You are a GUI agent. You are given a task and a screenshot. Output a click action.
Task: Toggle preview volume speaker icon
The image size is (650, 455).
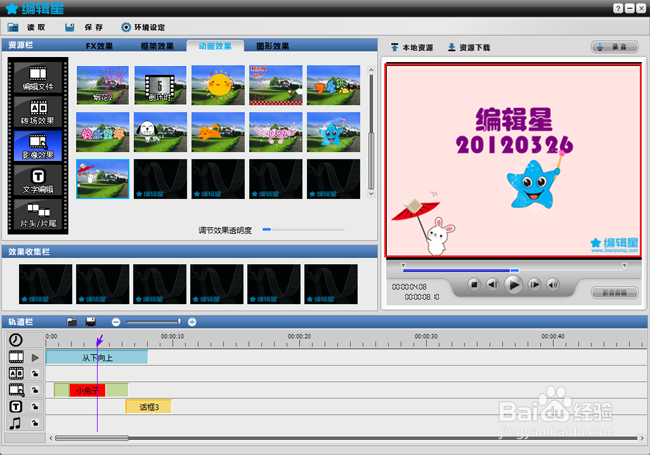[x=553, y=284]
